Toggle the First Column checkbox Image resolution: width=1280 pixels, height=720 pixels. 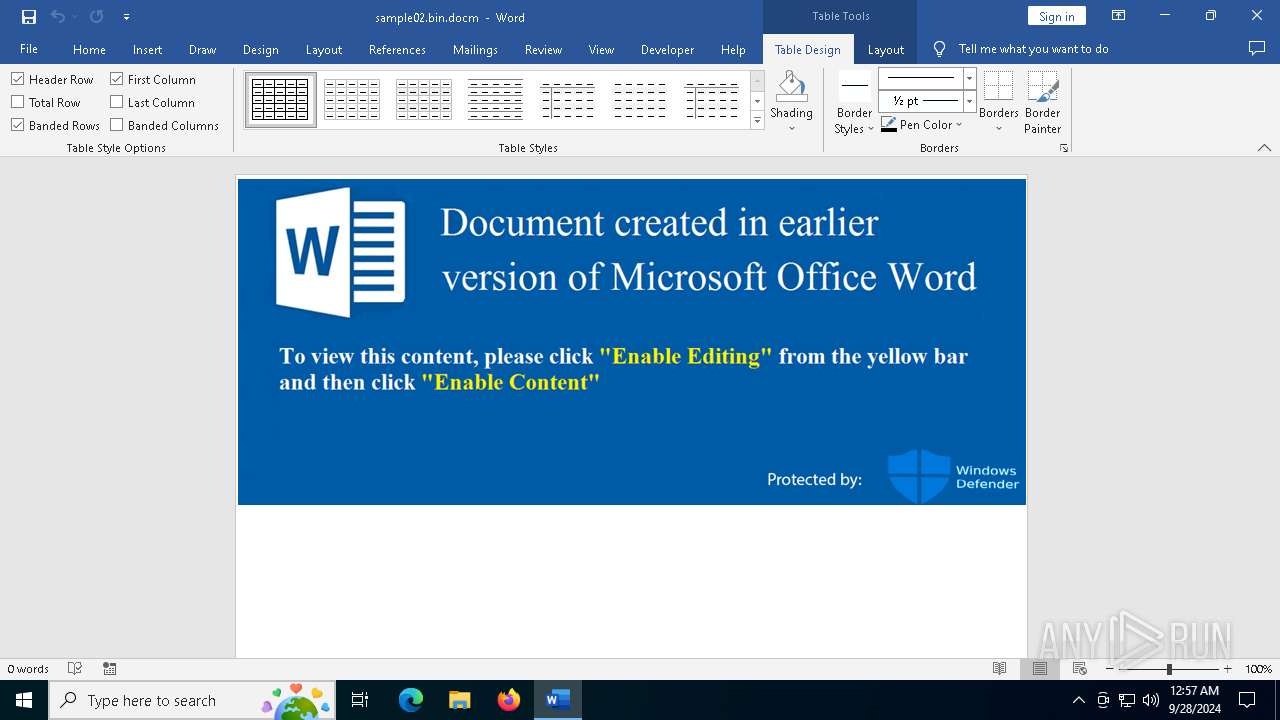pyautogui.click(x=117, y=79)
